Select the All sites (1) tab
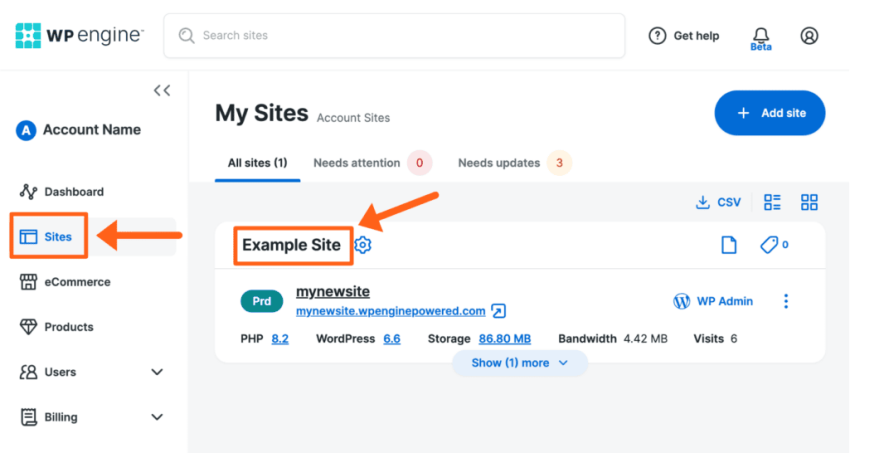The width and height of the screenshot is (884, 453). [x=257, y=163]
